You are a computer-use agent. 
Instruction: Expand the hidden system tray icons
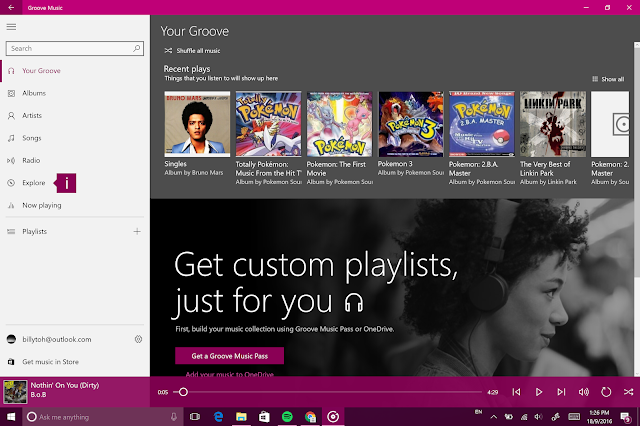(493, 417)
